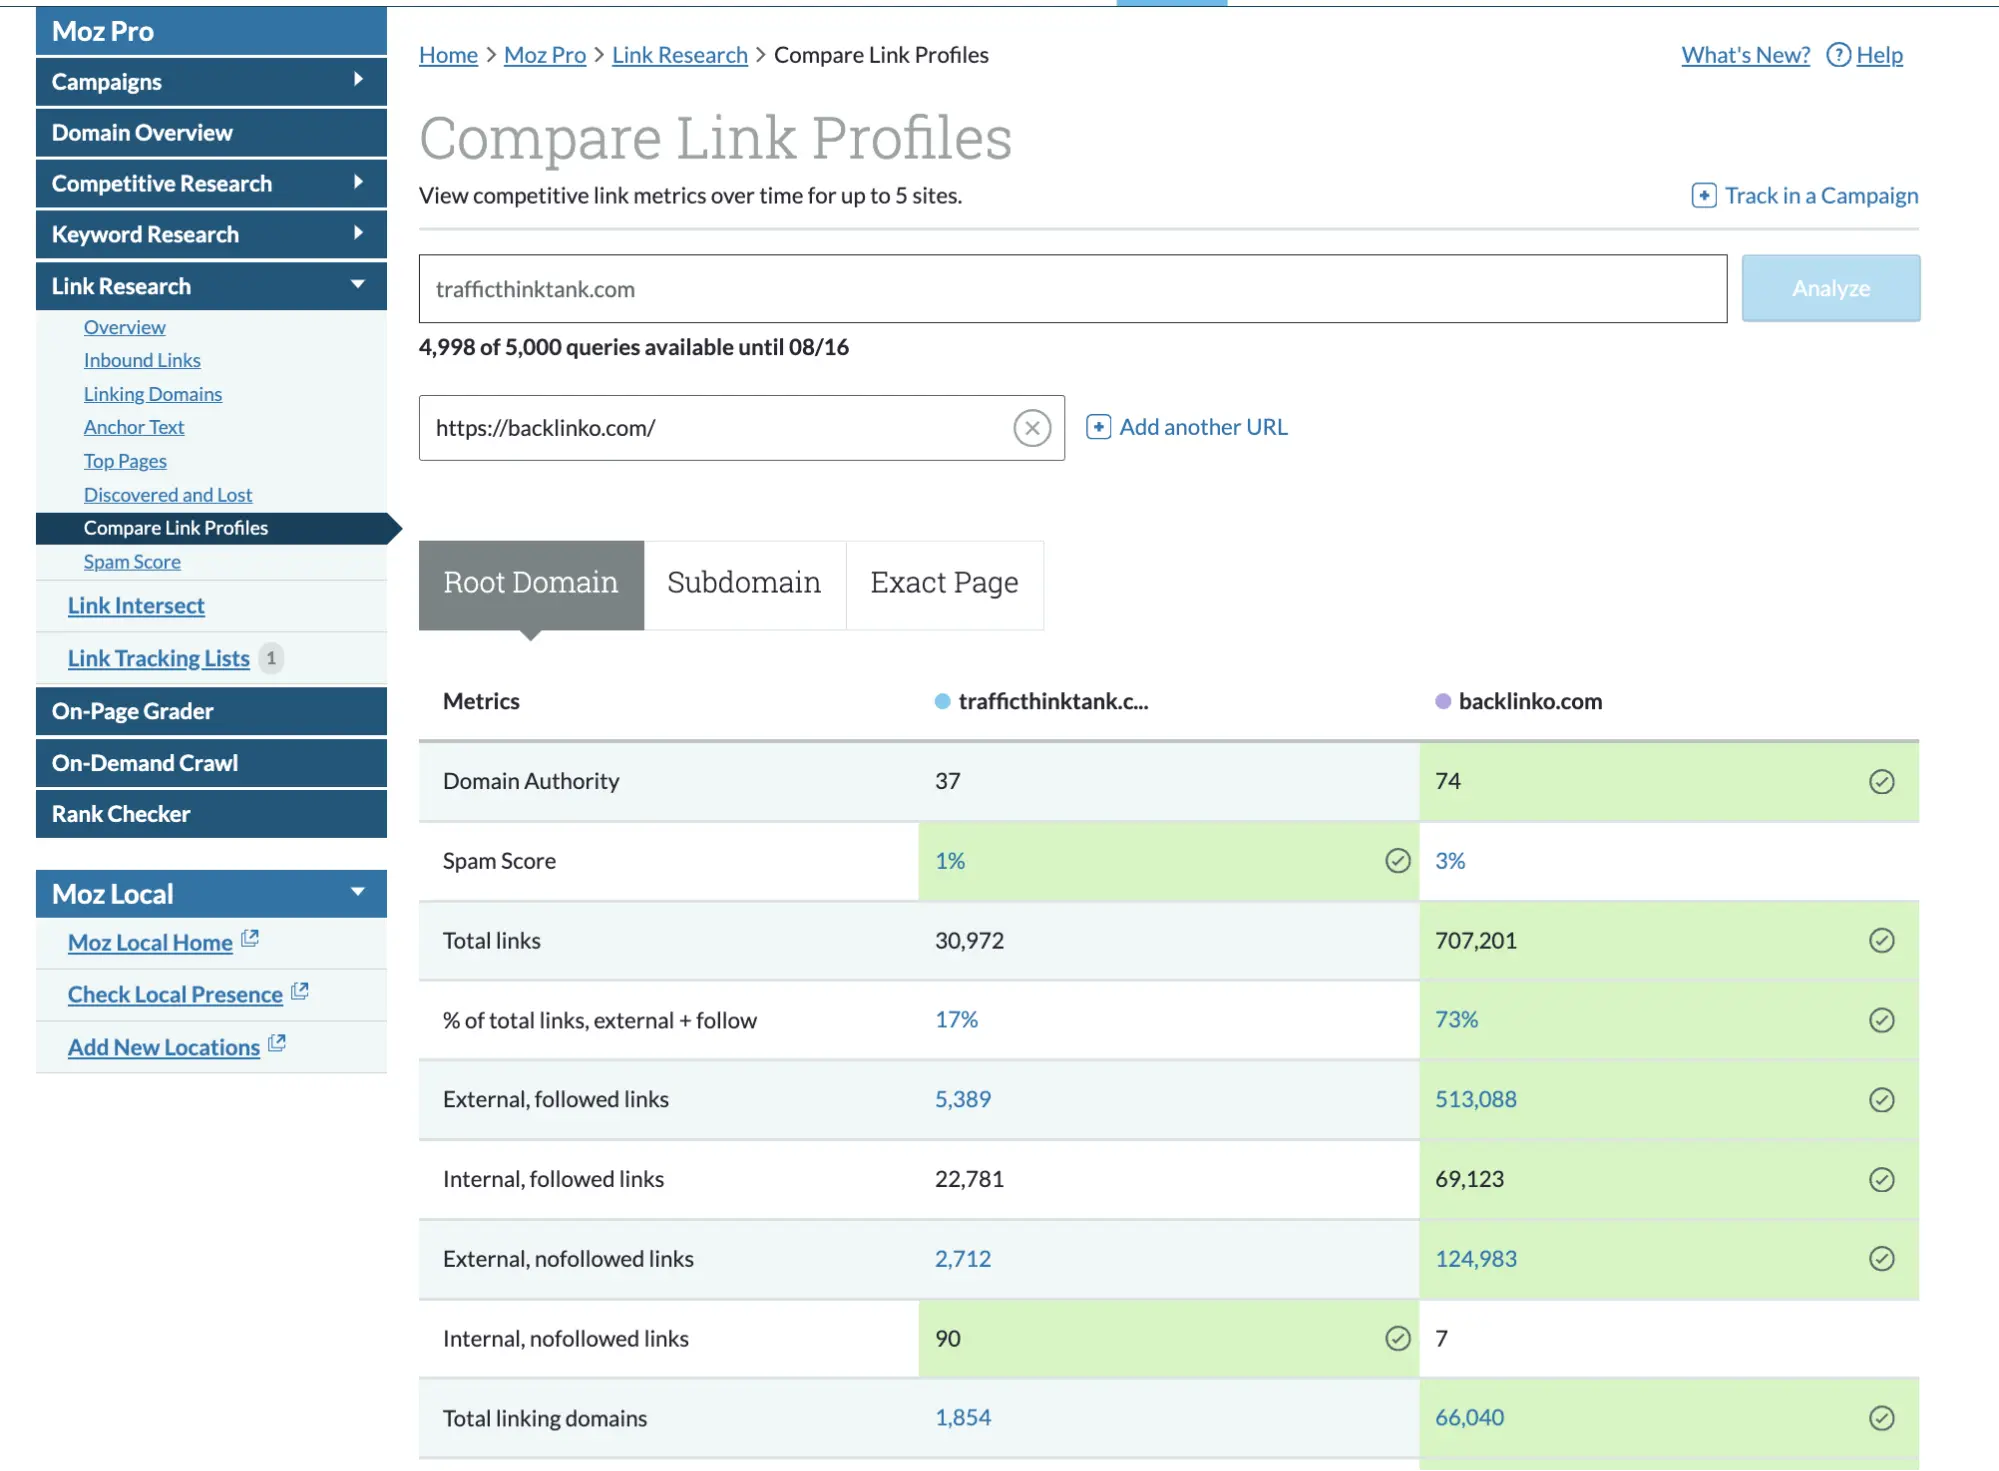The image size is (1999, 1471).
Task: Open Moz Local Home external link icon
Action: [x=251, y=938]
